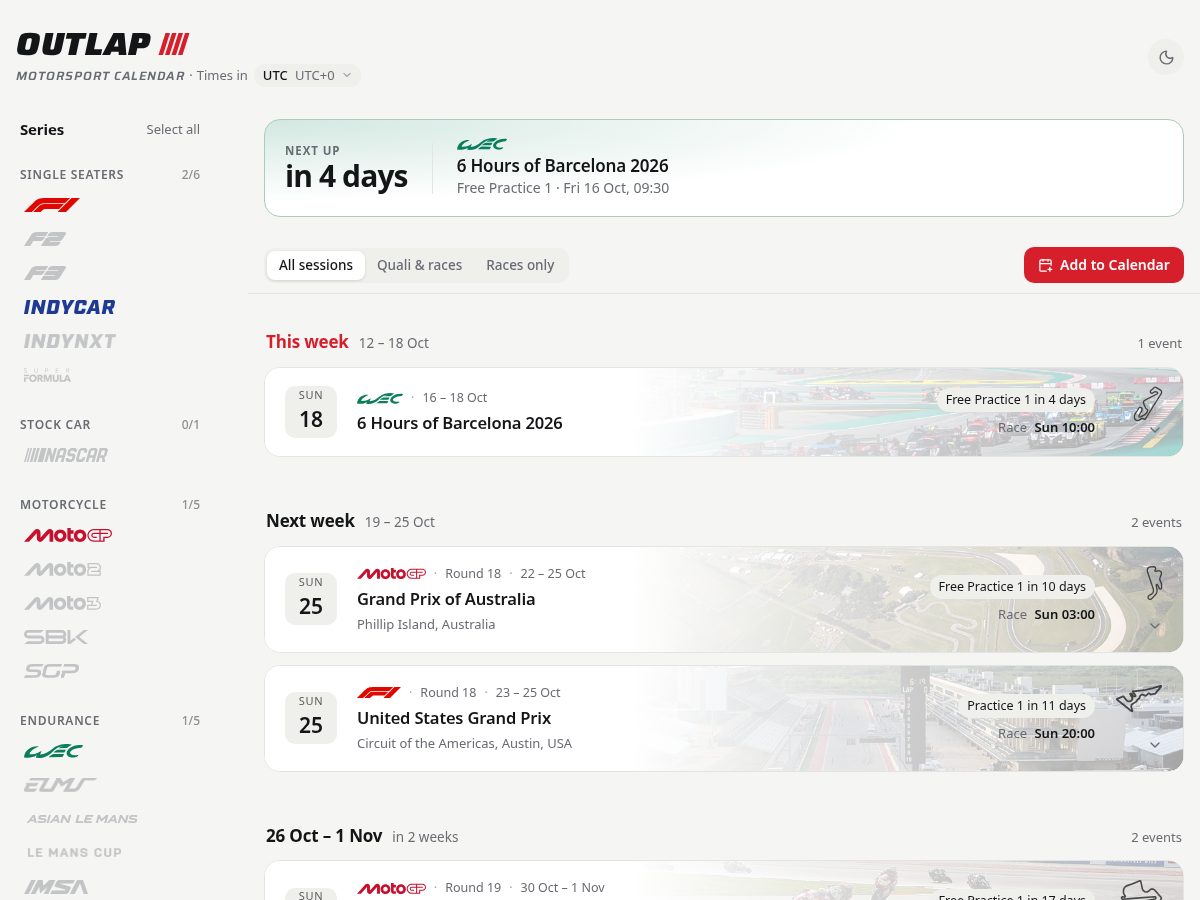1200x900 pixels.
Task: Enable the SBK series logo
Action: [56, 637]
